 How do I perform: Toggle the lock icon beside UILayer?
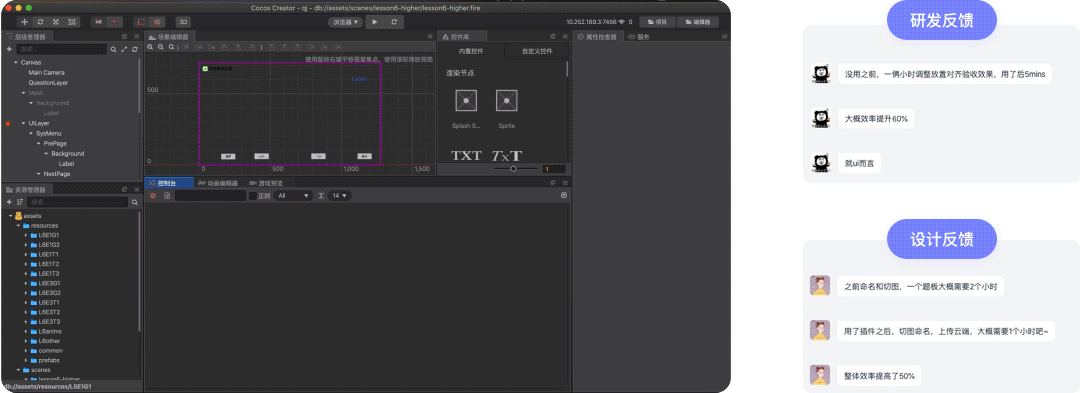coord(7,123)
